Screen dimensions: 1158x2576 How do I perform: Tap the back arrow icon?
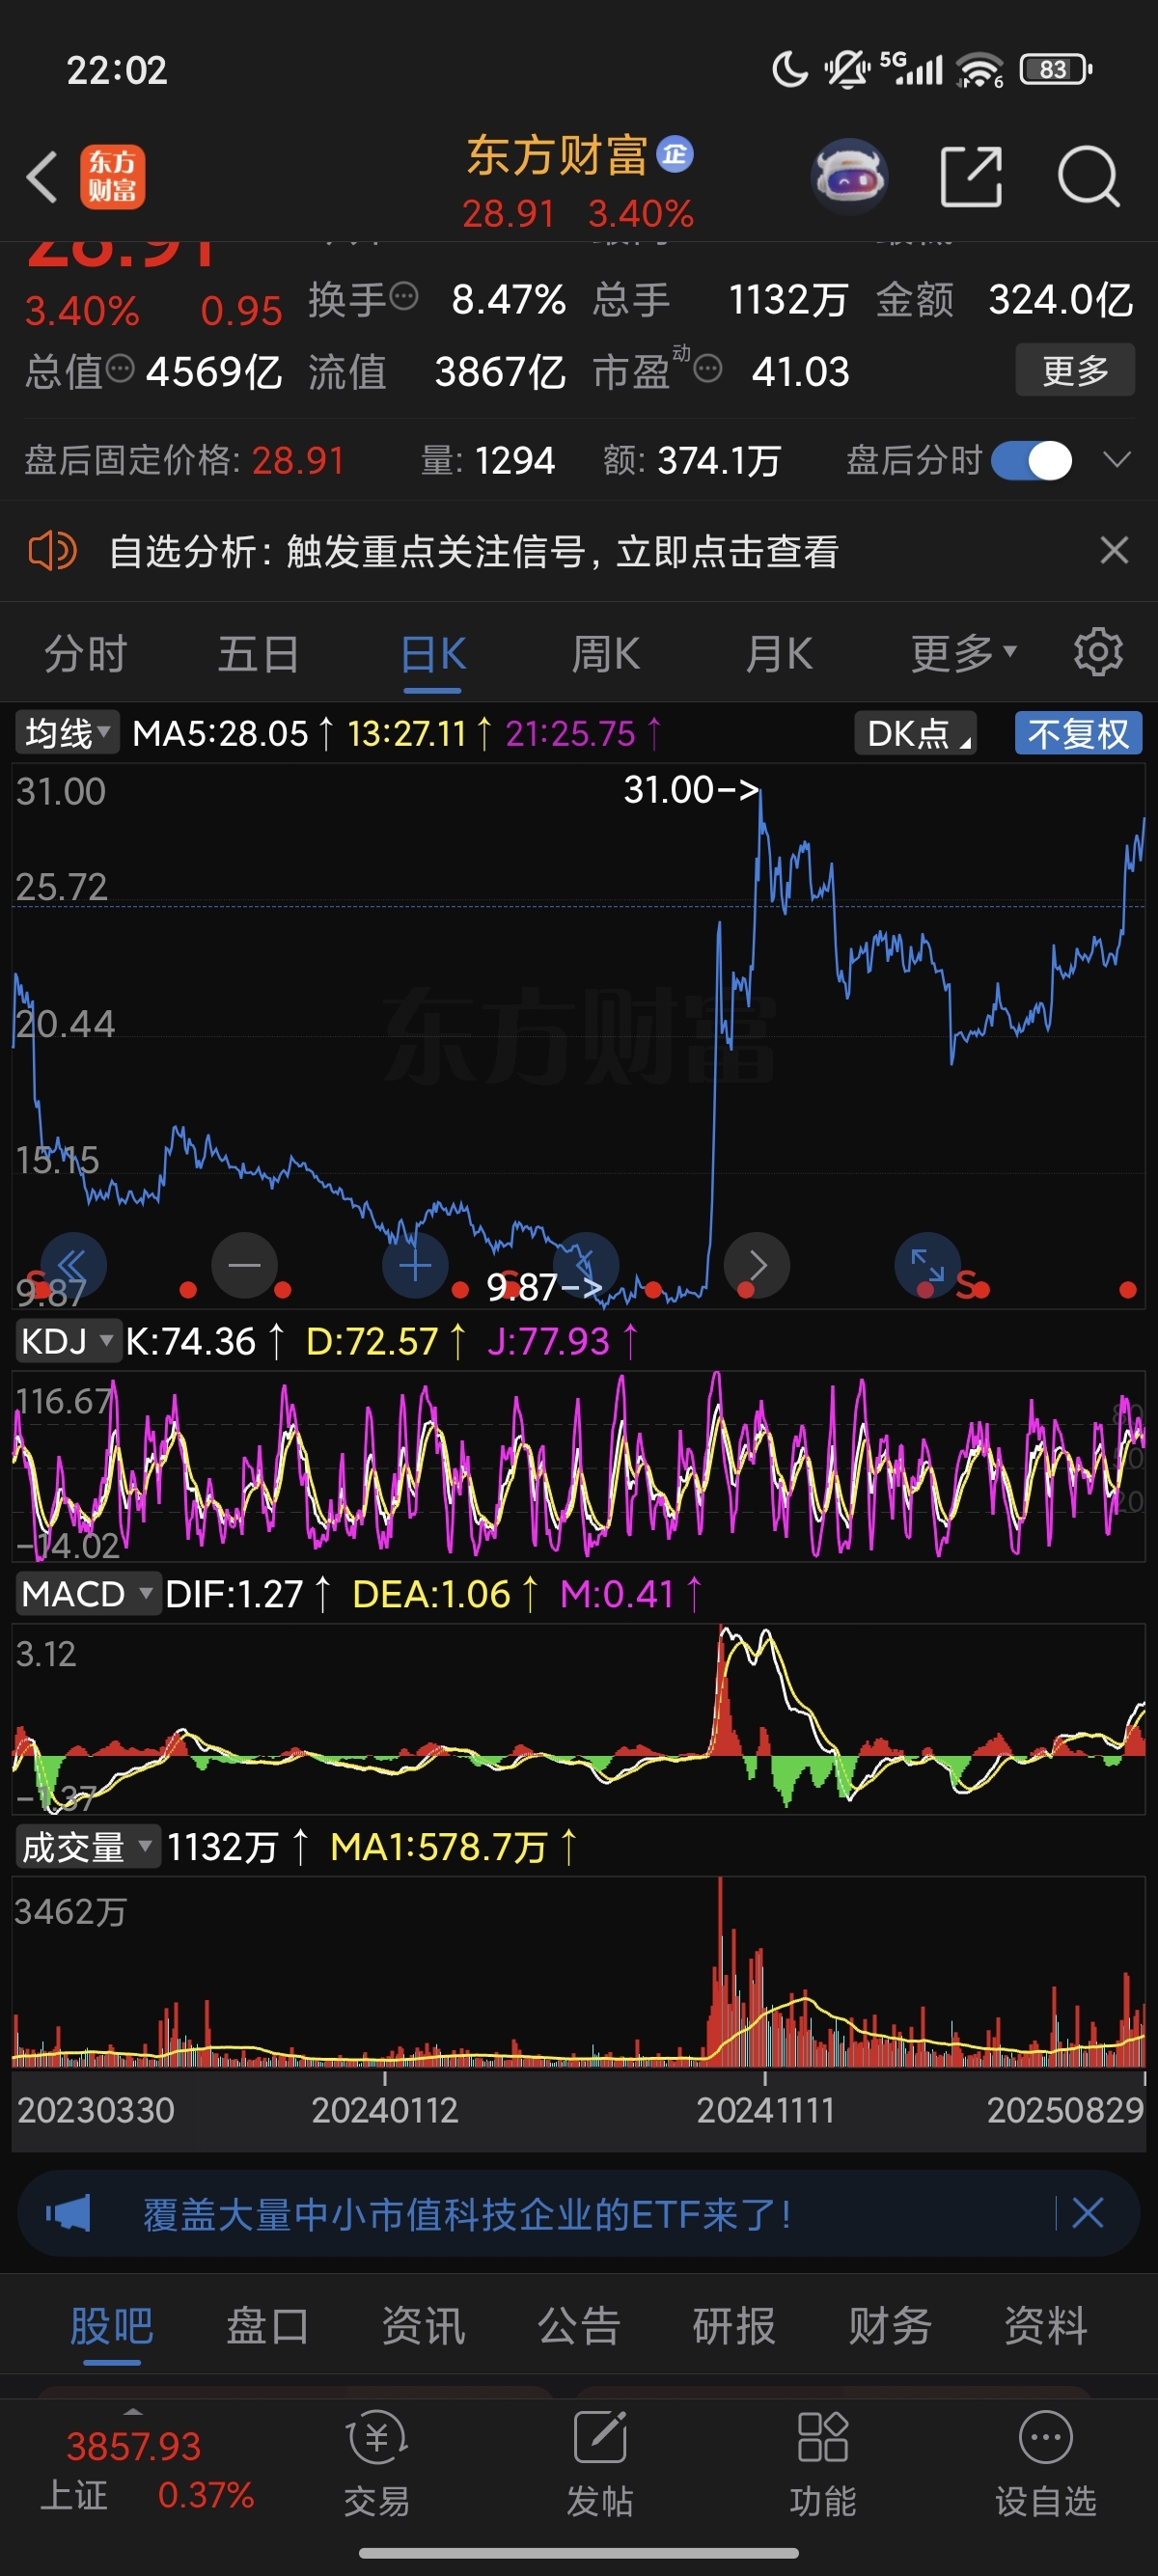point(42,177)
